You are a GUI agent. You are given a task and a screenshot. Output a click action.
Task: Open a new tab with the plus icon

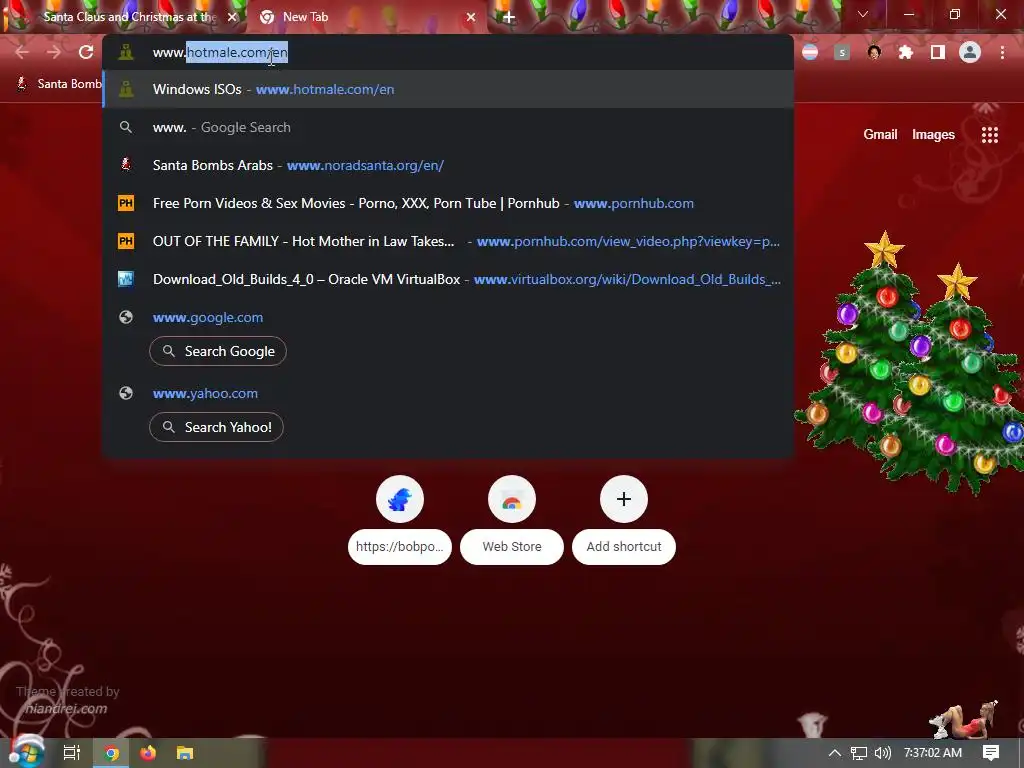click(x=509, y=17)
